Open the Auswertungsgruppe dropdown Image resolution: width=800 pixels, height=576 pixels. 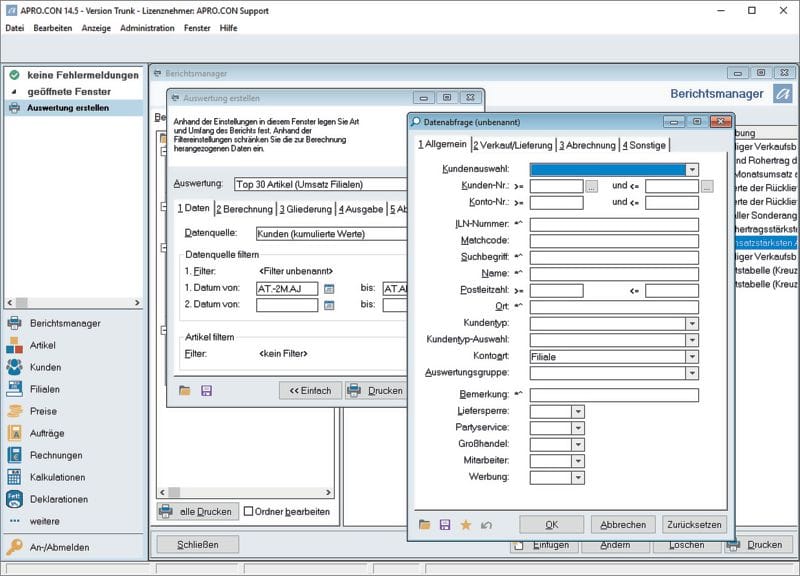[692, 373]
